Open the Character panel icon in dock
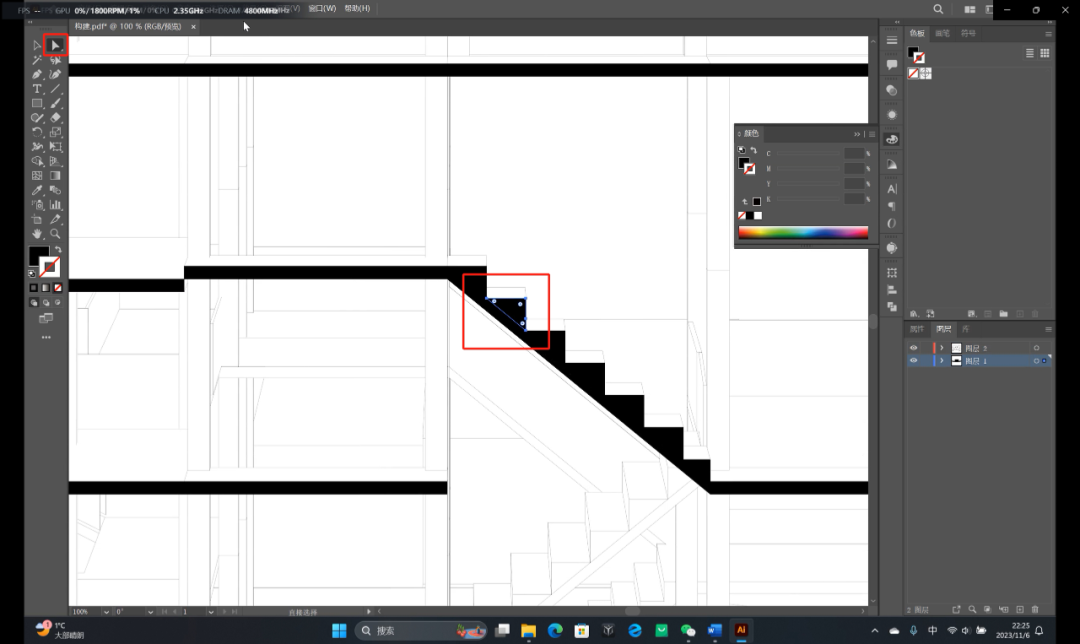 (892, 189)
